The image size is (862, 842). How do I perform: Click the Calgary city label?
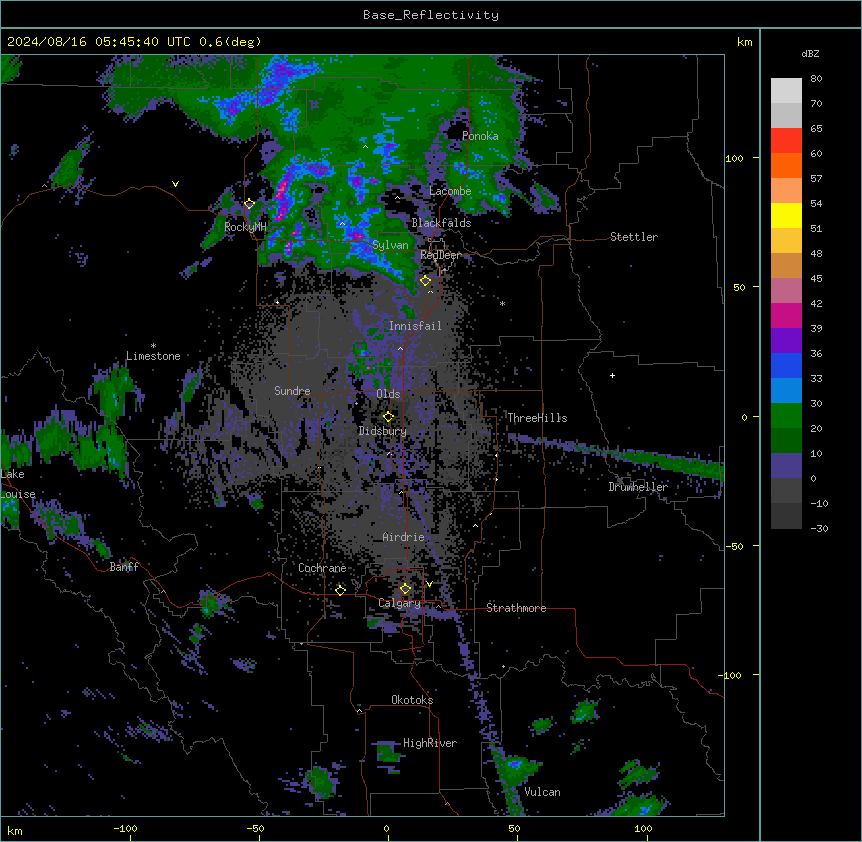coord(400,603)
